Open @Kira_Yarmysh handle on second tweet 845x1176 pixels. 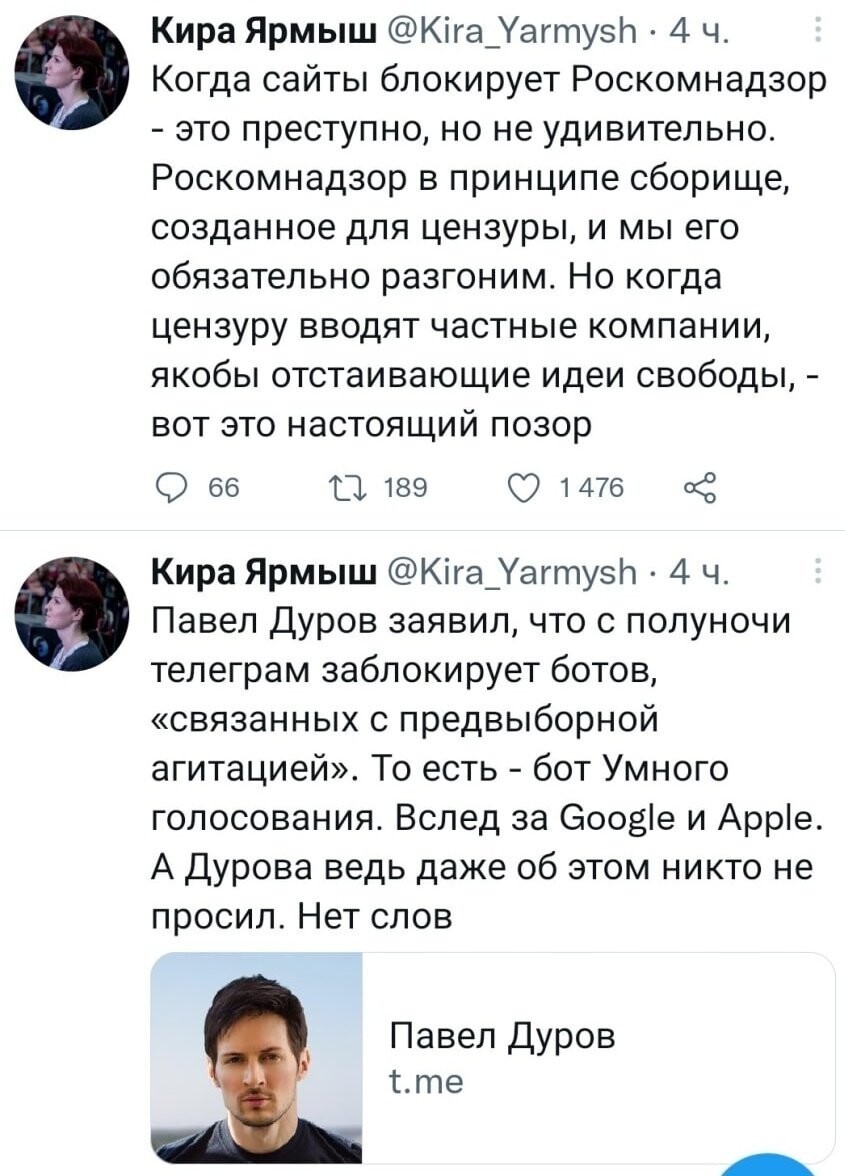tap(515, 573)
